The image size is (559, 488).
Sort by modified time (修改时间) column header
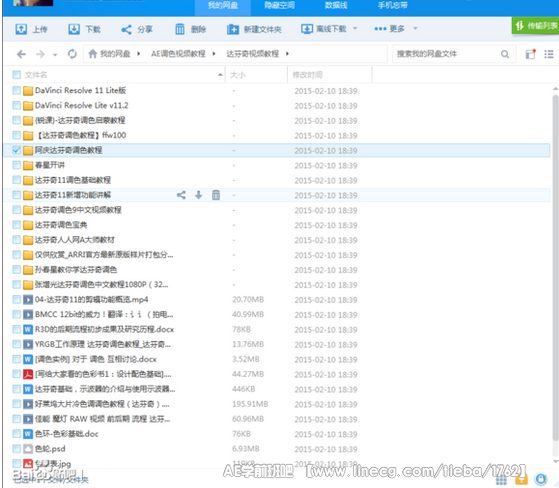(x=308, y=75)
